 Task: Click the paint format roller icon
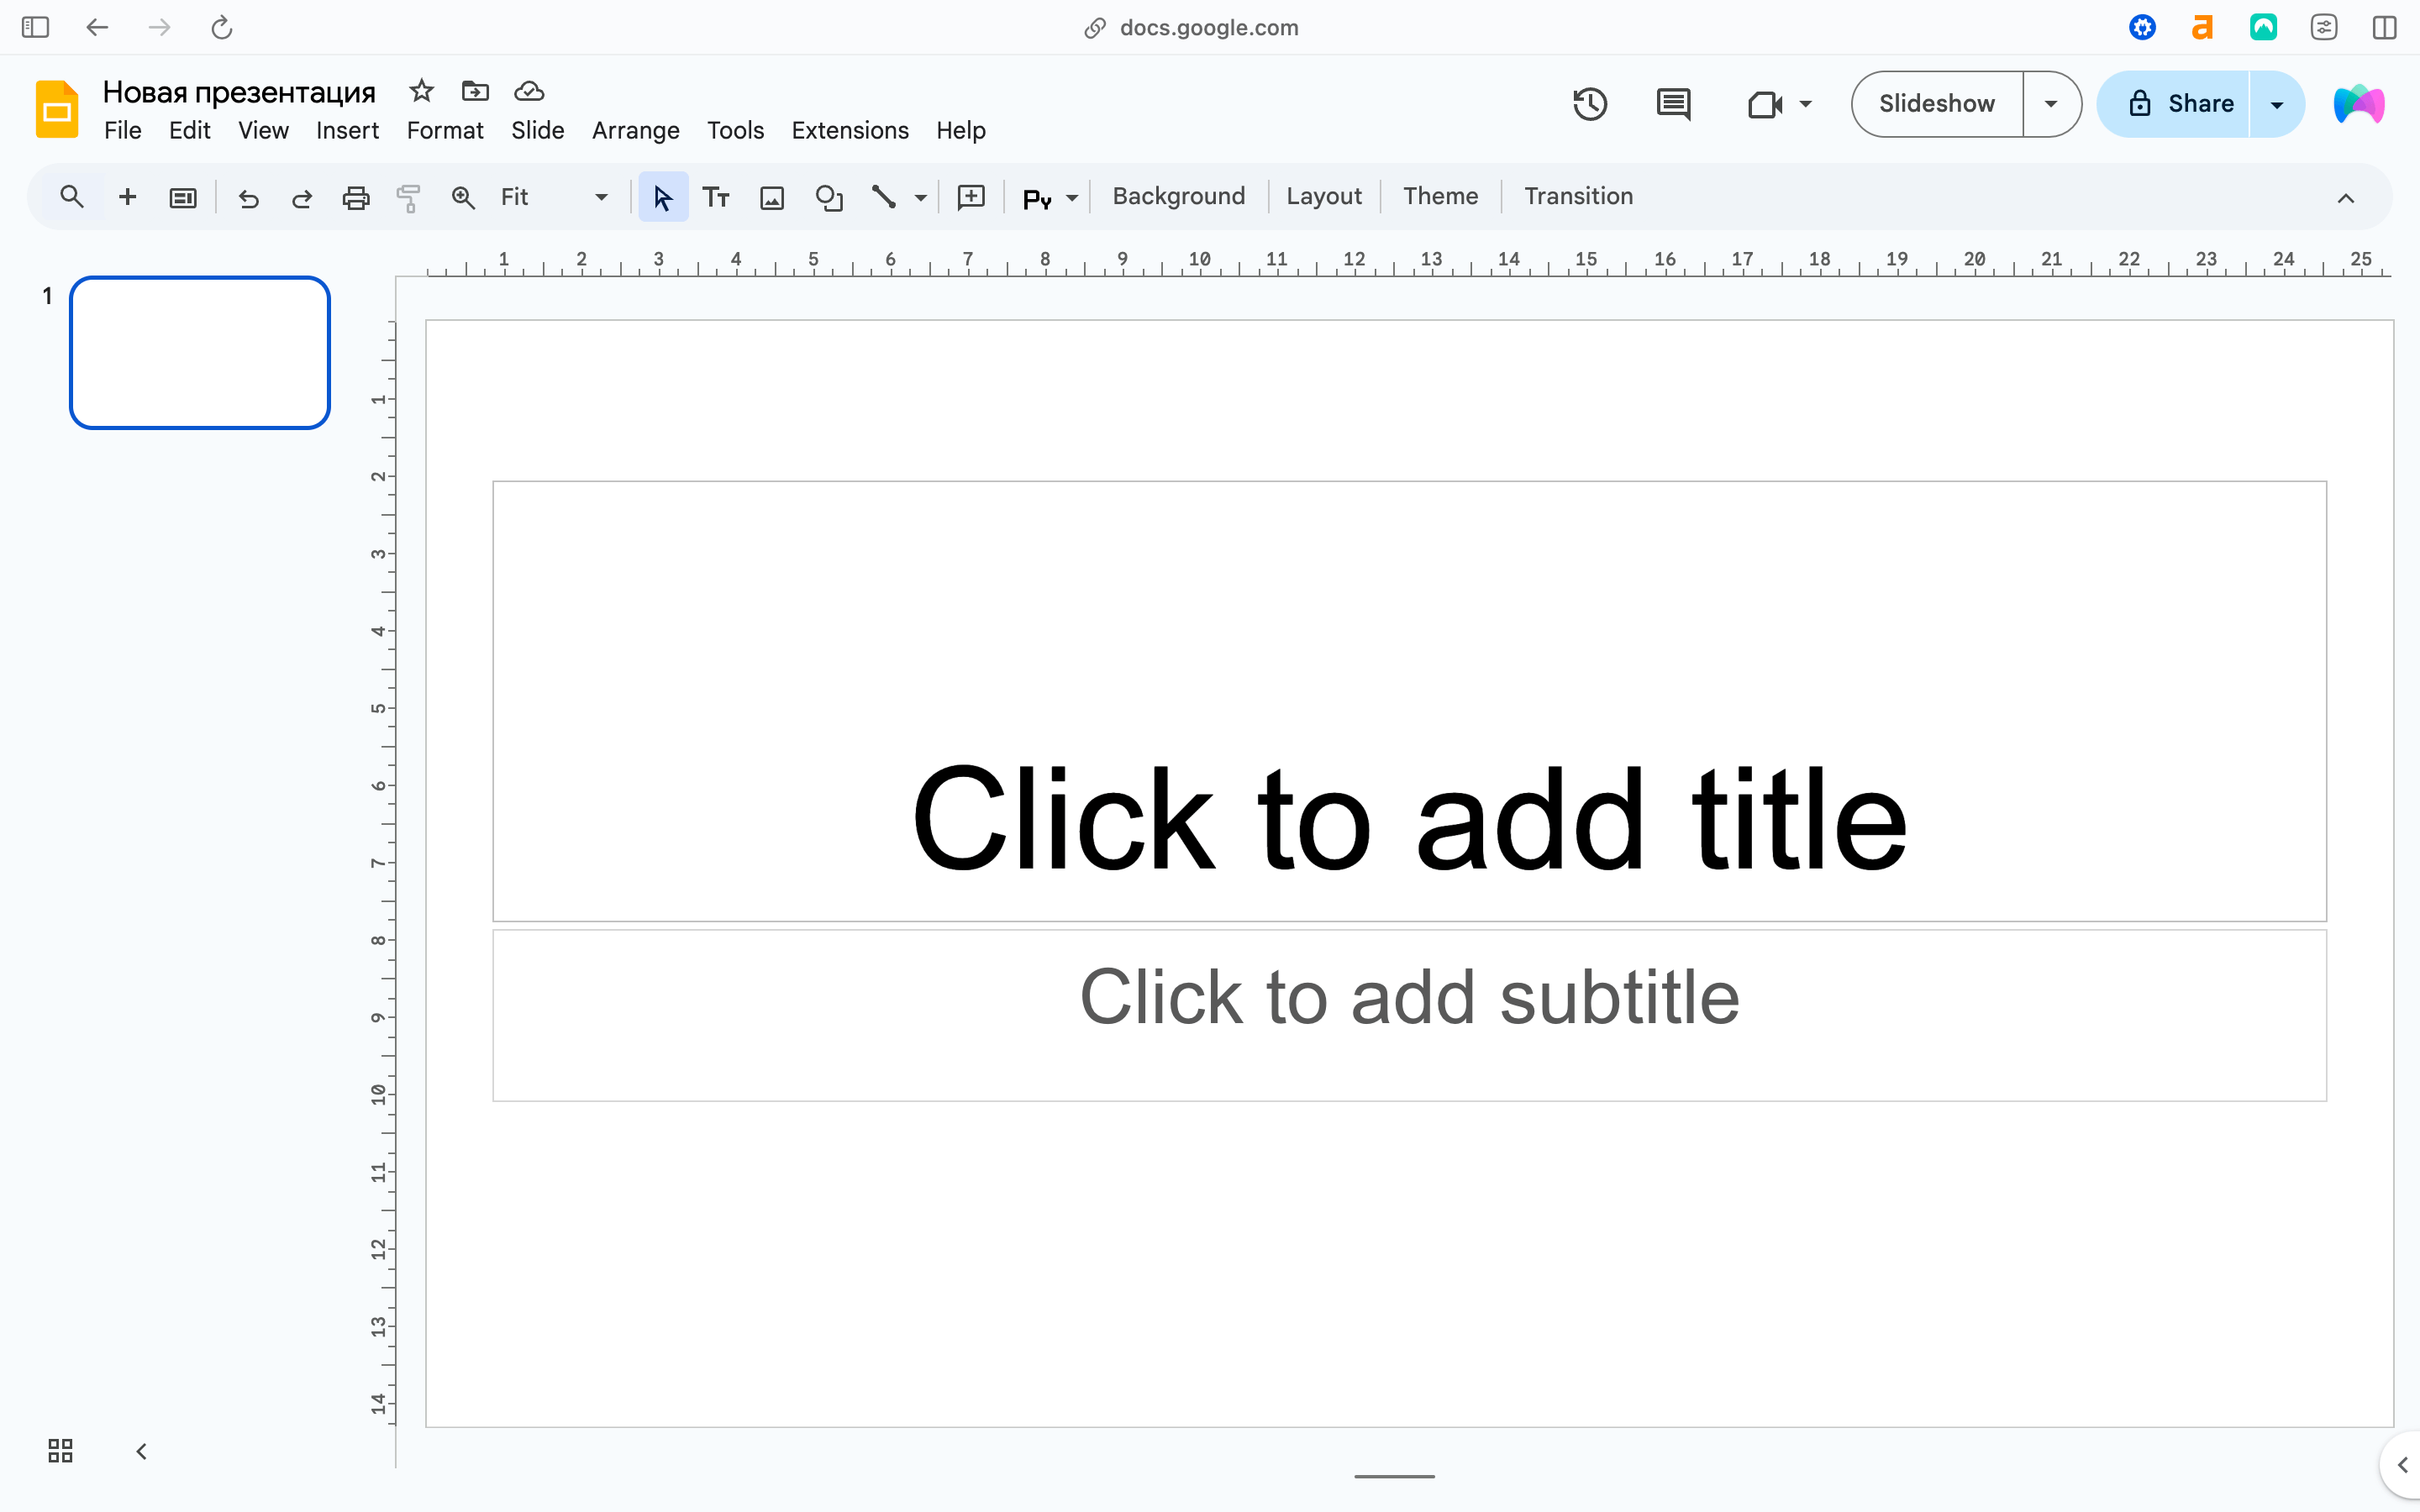click(x=408, y=197)
